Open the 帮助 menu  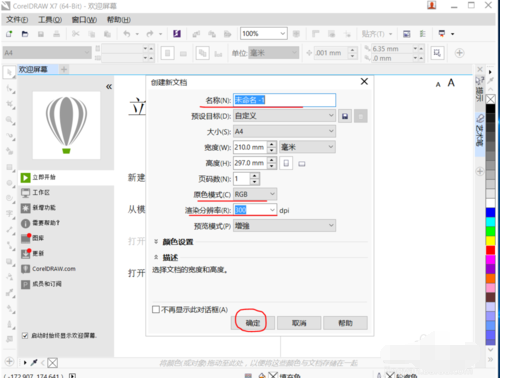(x=119, y=20)
